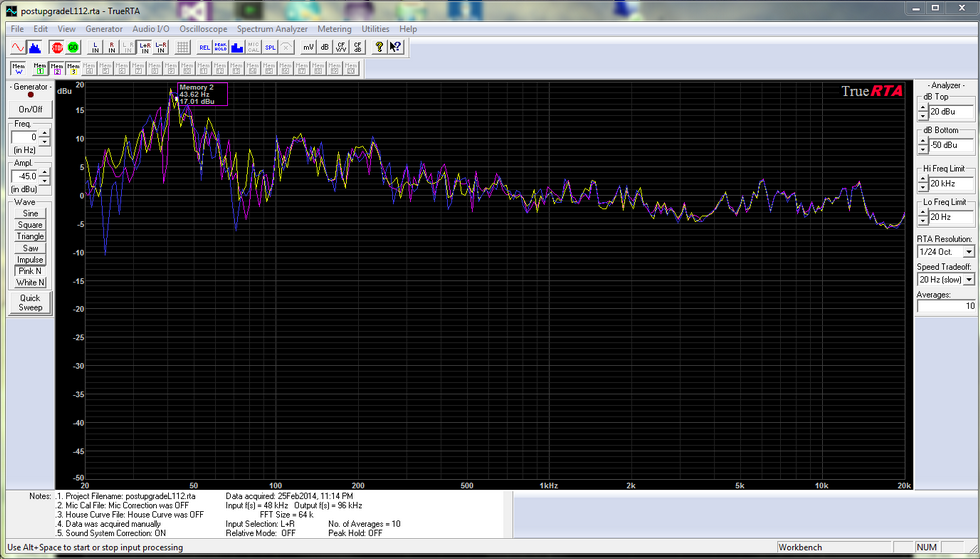This screenshot has width=980, height=559.
Task: Start a Quick Sweep
Action: tap(30, 303)
